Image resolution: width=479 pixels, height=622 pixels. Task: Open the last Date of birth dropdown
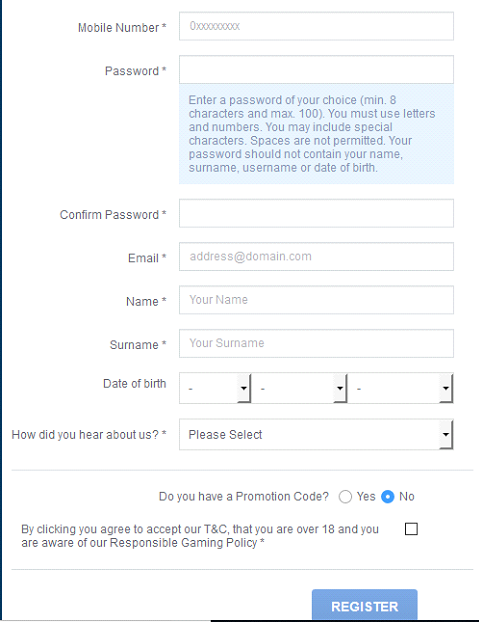point(400,388)
